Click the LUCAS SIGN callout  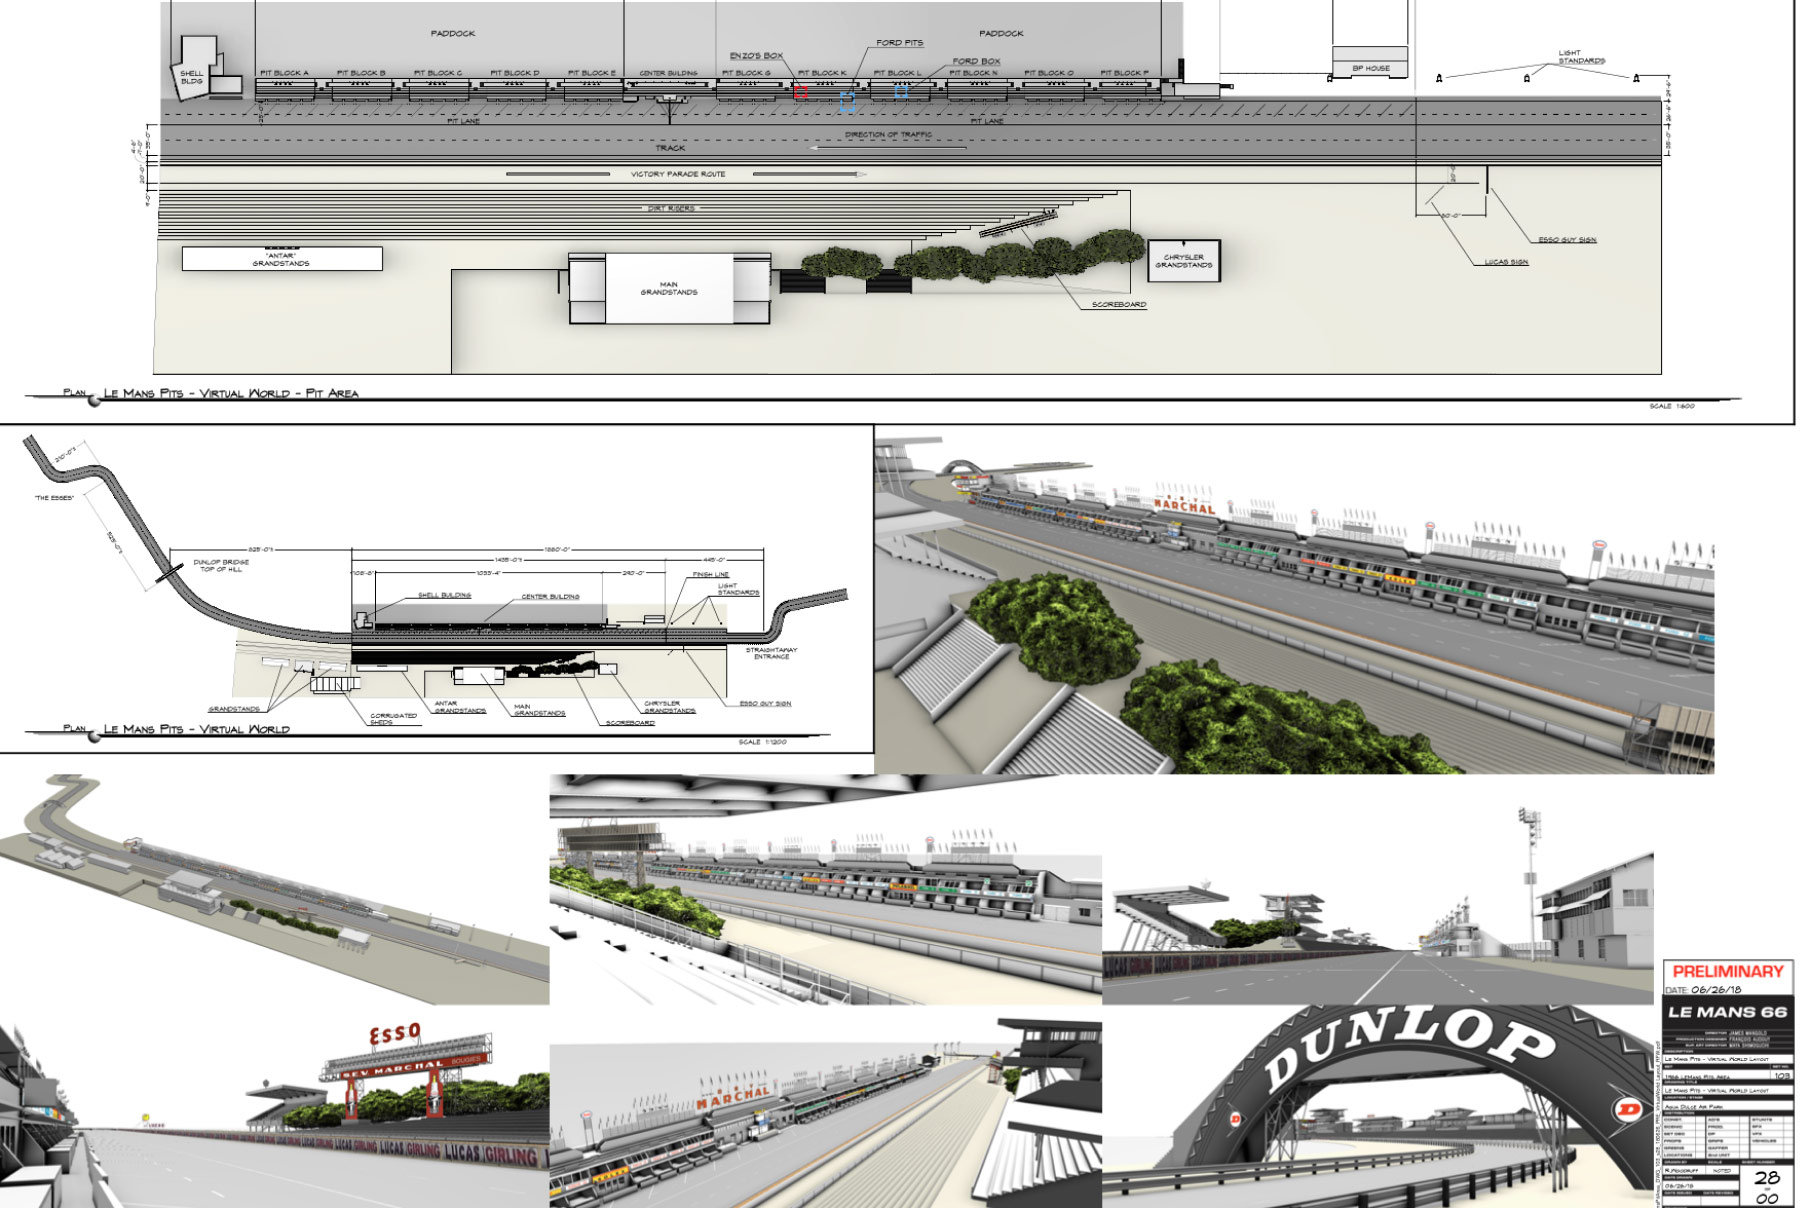click(1506, 262)
